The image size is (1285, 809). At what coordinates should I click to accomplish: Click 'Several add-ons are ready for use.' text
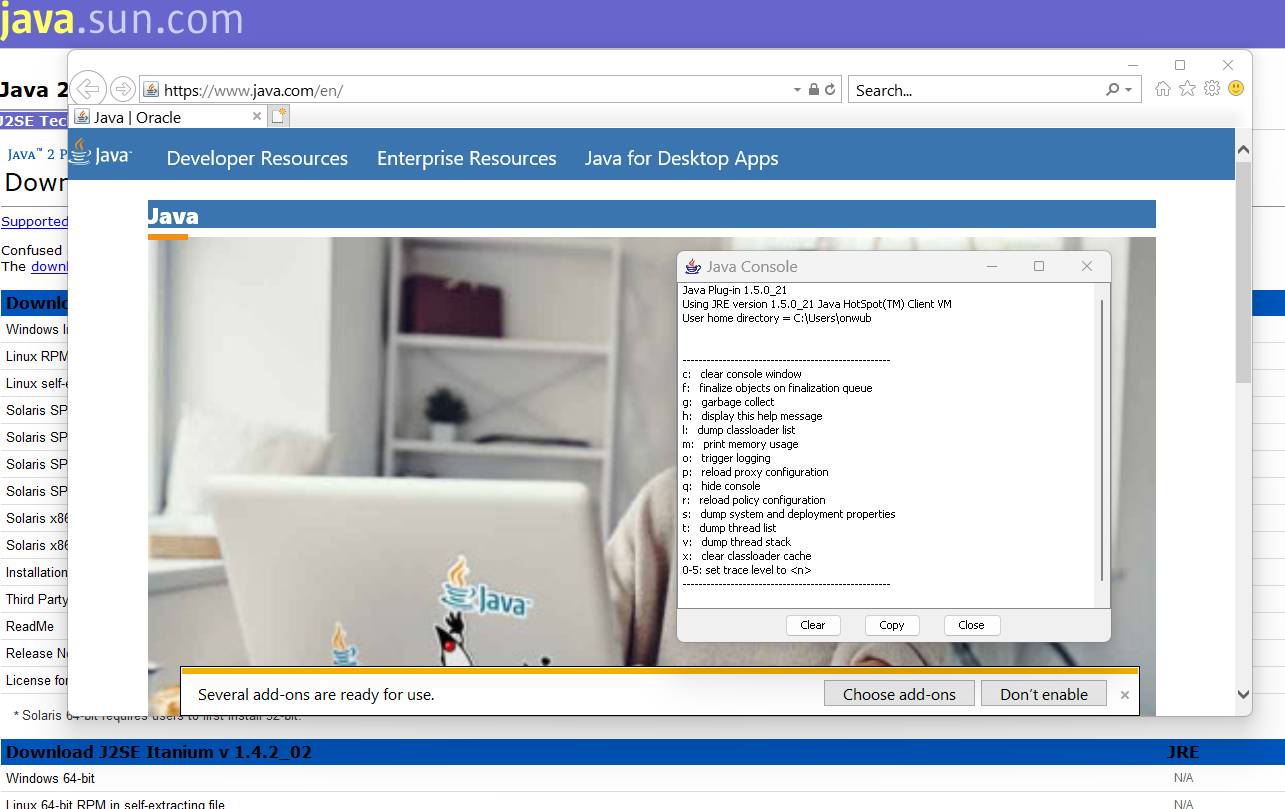[316, 694]
